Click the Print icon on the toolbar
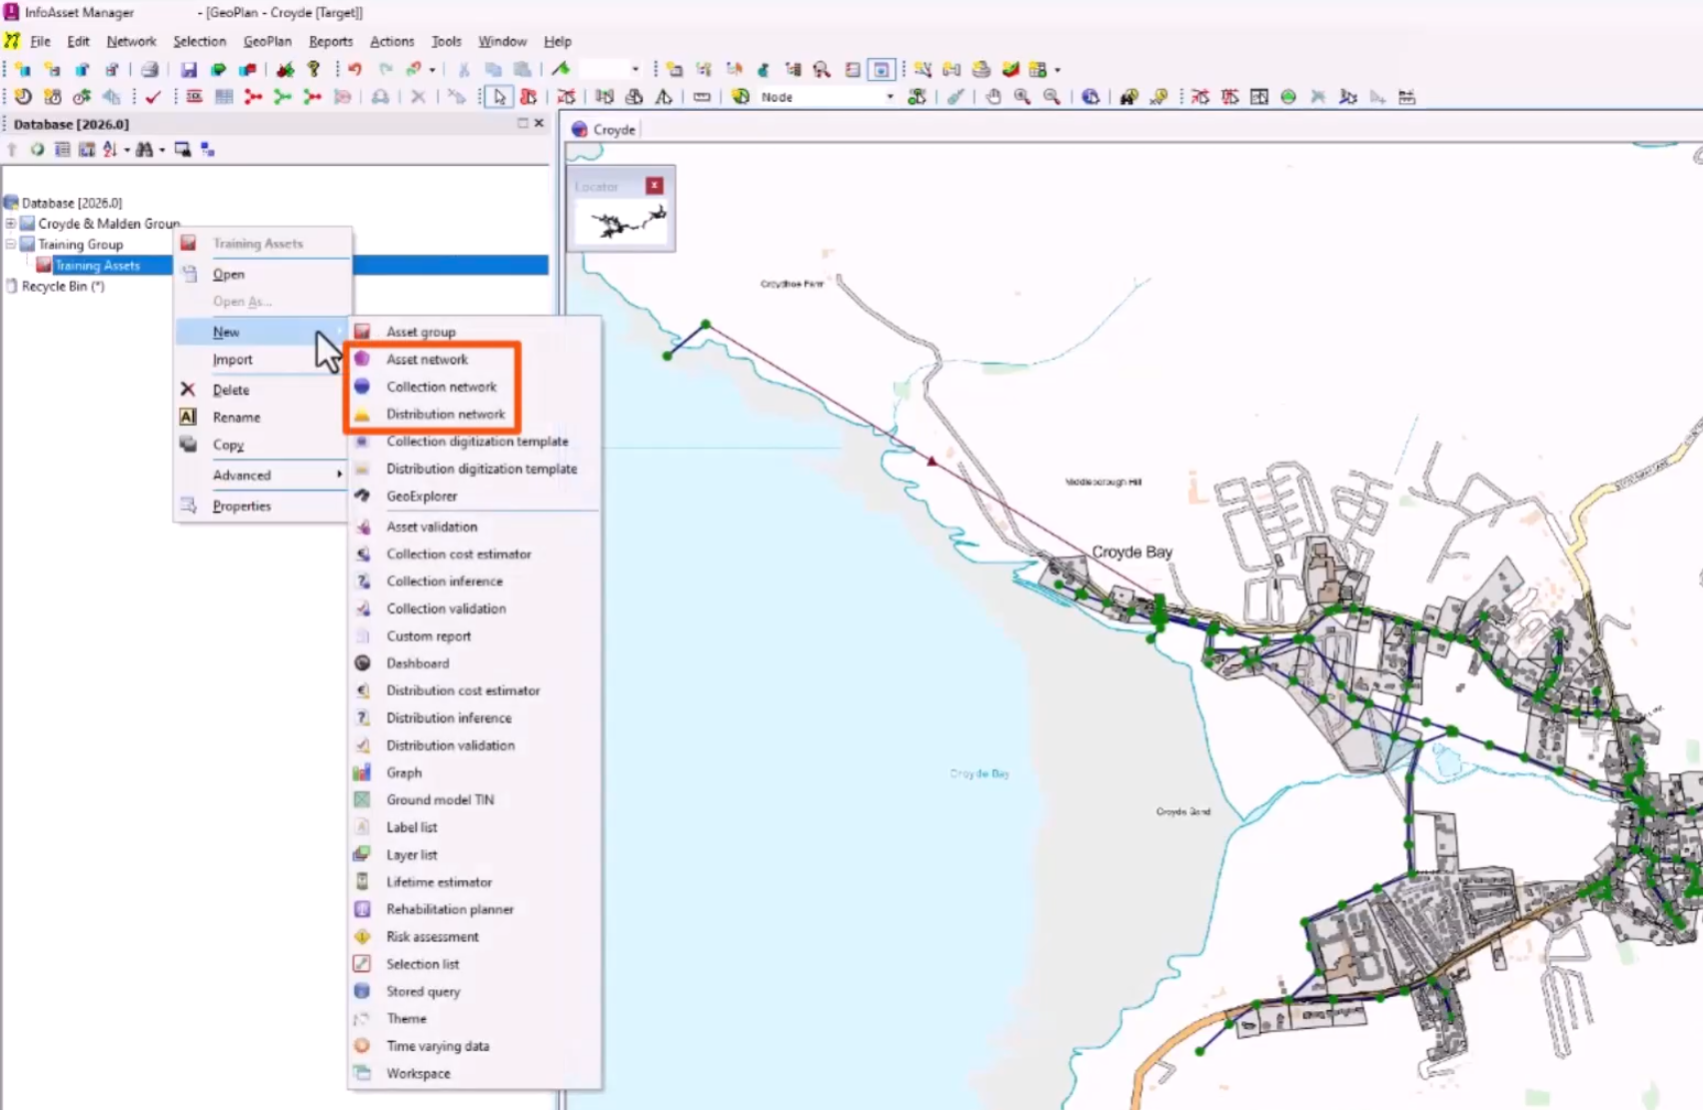The image size is (1703, 1110). pyautogui.click(x=150, y=68)
